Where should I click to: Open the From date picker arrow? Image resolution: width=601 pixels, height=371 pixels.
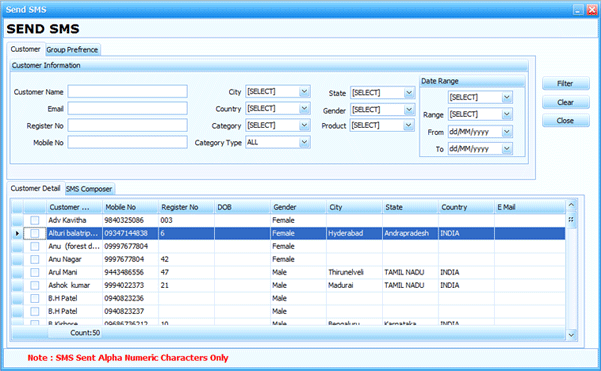click(507, 132)
